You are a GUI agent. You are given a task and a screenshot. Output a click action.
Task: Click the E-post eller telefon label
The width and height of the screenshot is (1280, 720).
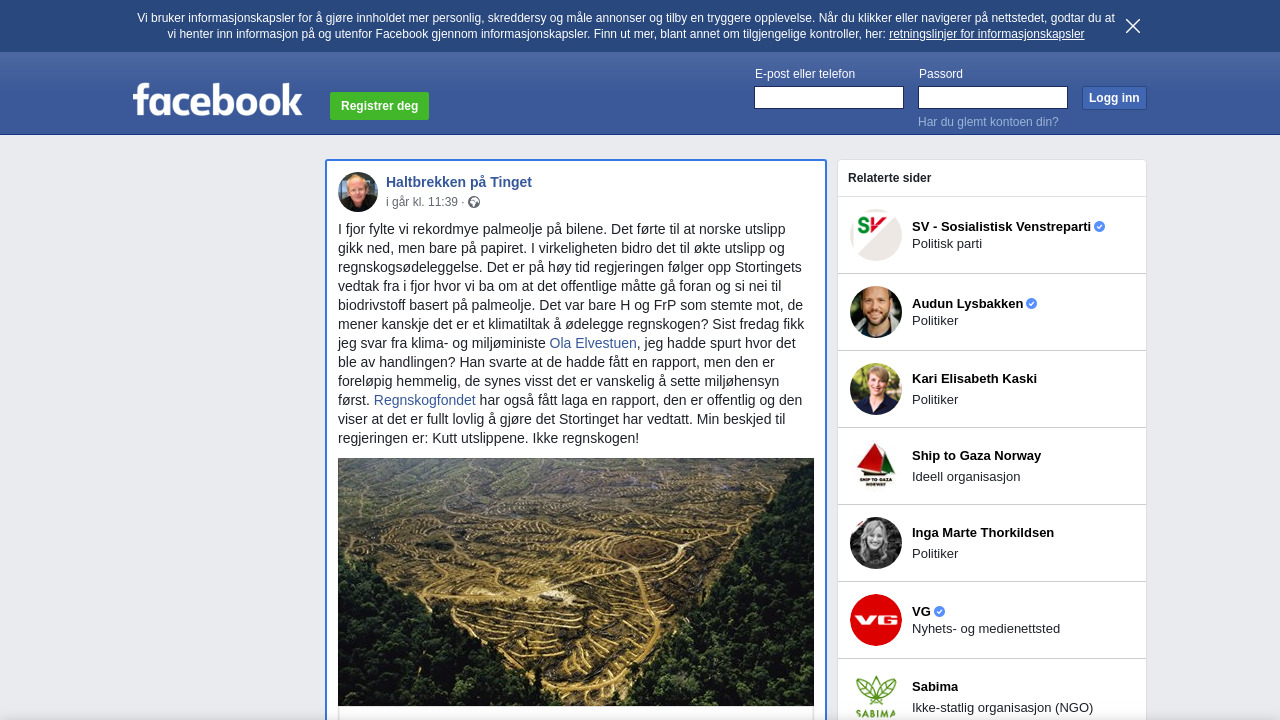[805, 74]
